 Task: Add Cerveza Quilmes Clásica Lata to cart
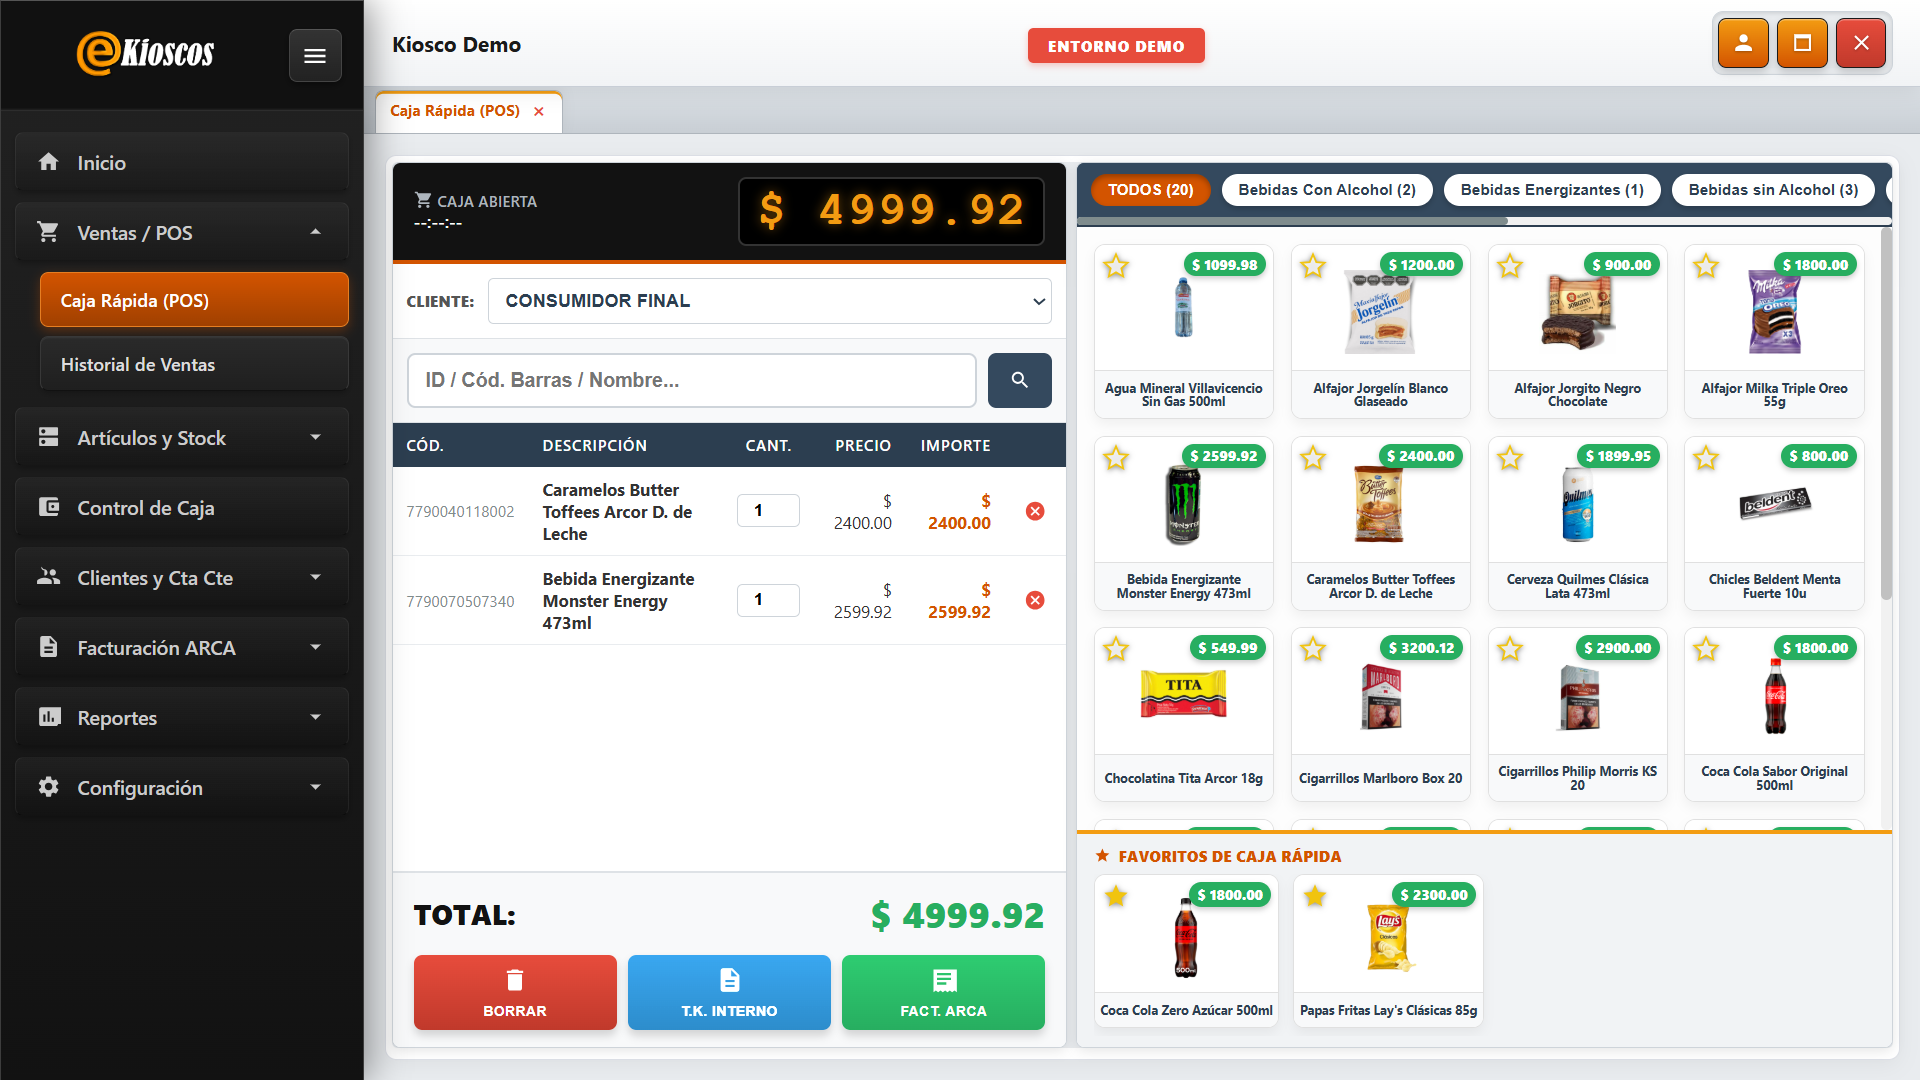[x=1577, y=523]
